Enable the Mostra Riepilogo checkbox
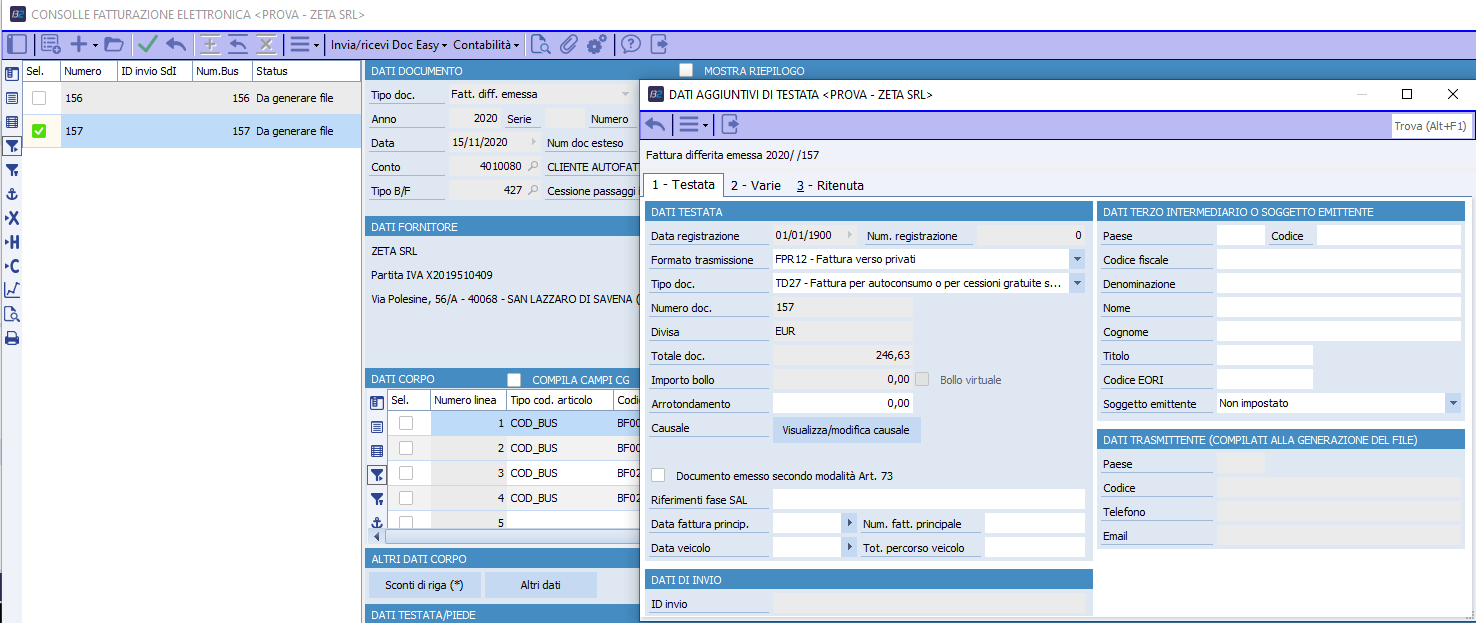Image resolution: width=1476 pixels, height=623 pixels. coord(686,71)
